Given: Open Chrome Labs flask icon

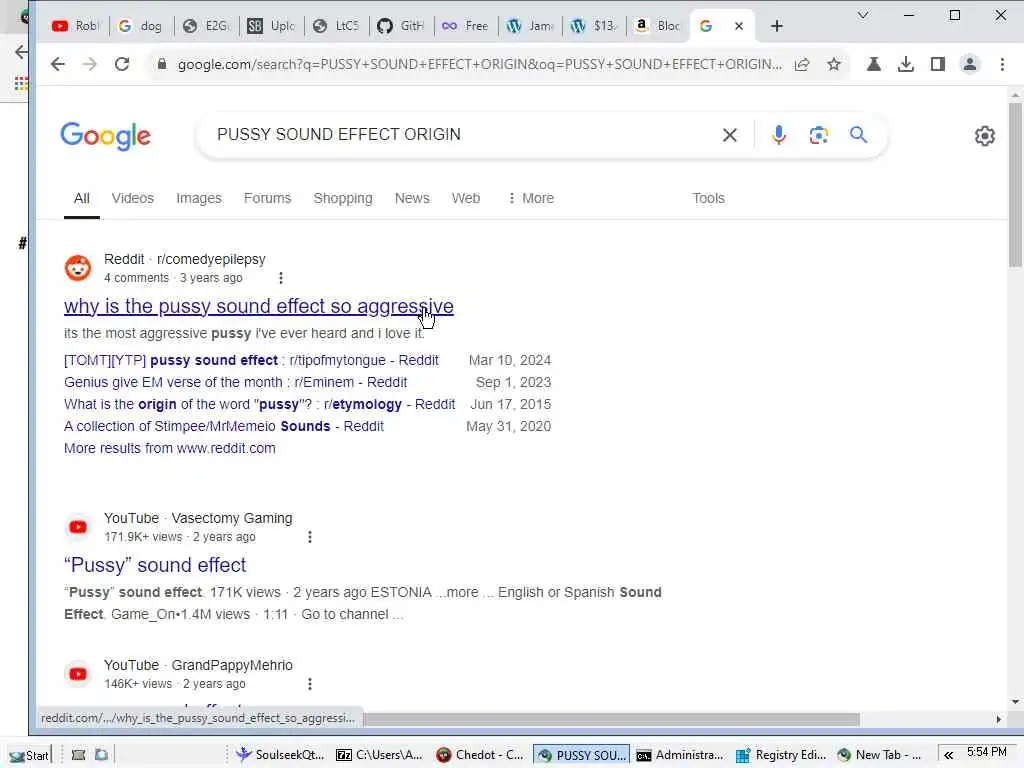Looking at the screenshot, I should click(x=874, y=64).
